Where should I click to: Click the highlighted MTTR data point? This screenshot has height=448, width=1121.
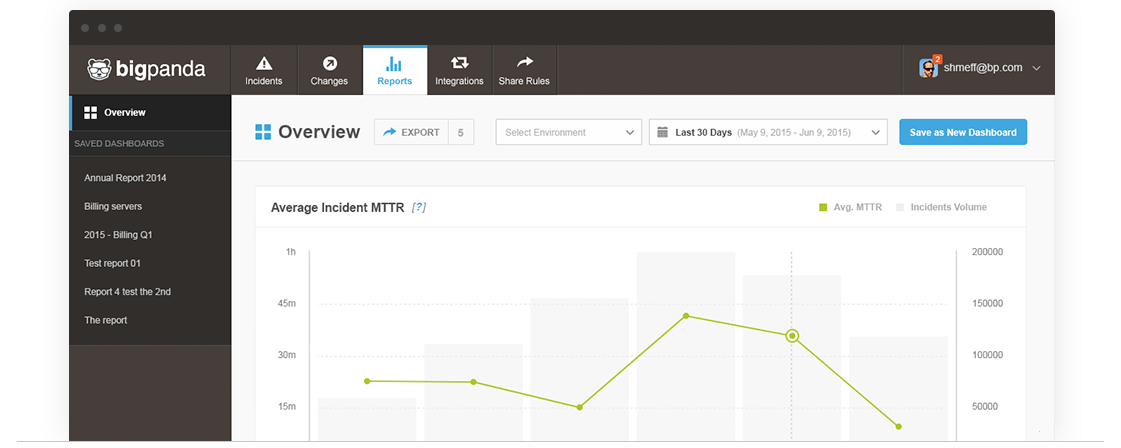click(791, 336)
